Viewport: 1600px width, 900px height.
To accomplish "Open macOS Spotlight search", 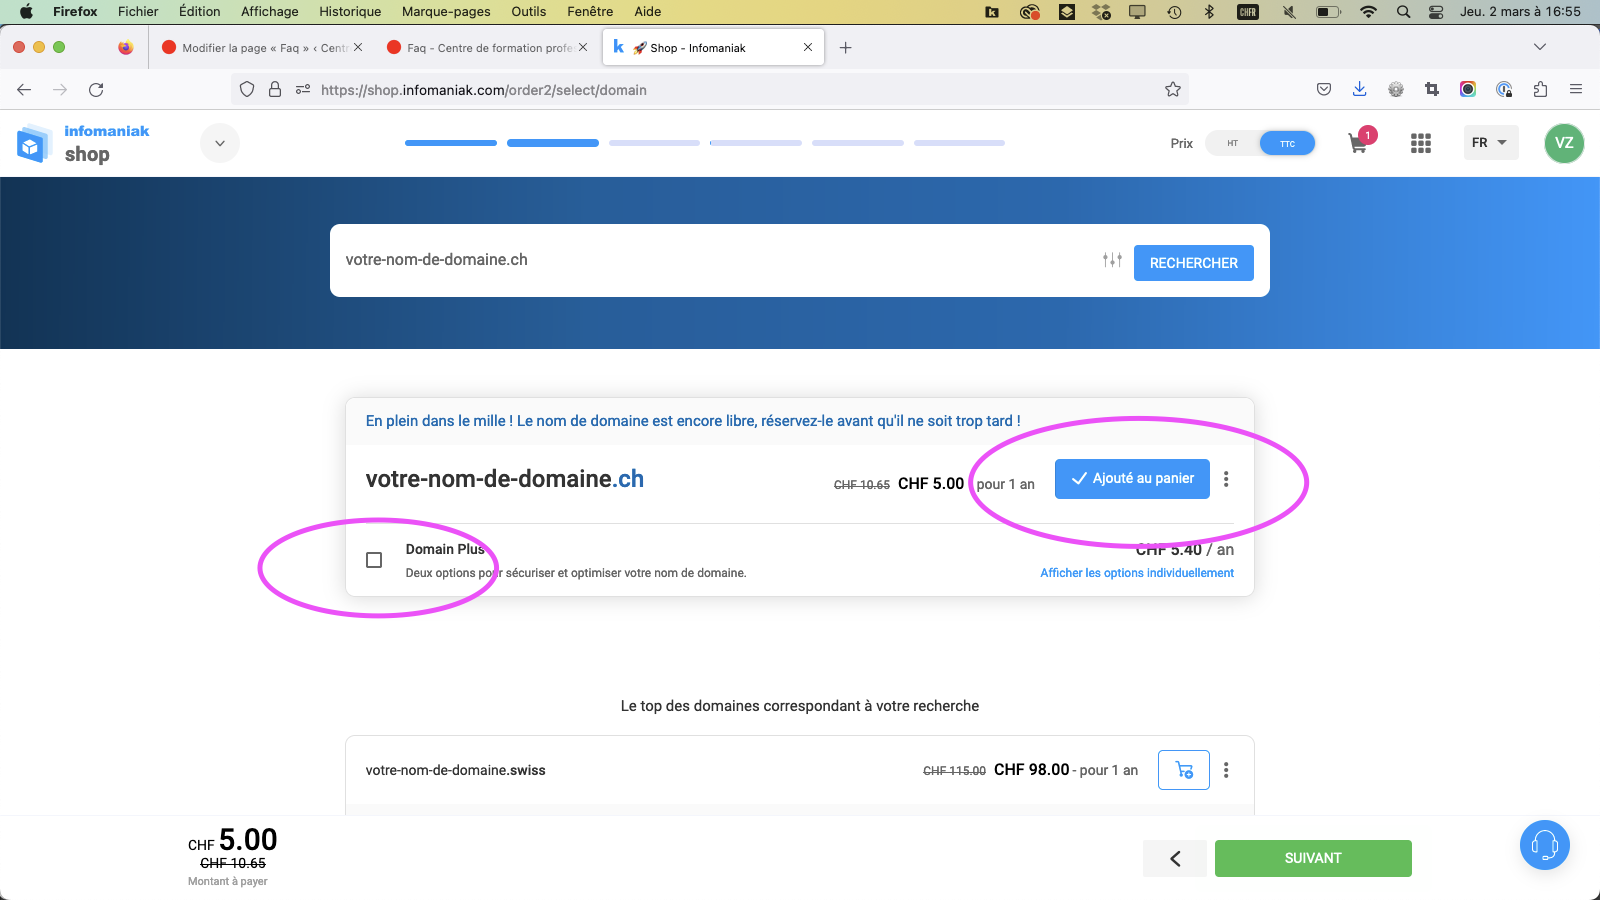I will click(1404, 12).
